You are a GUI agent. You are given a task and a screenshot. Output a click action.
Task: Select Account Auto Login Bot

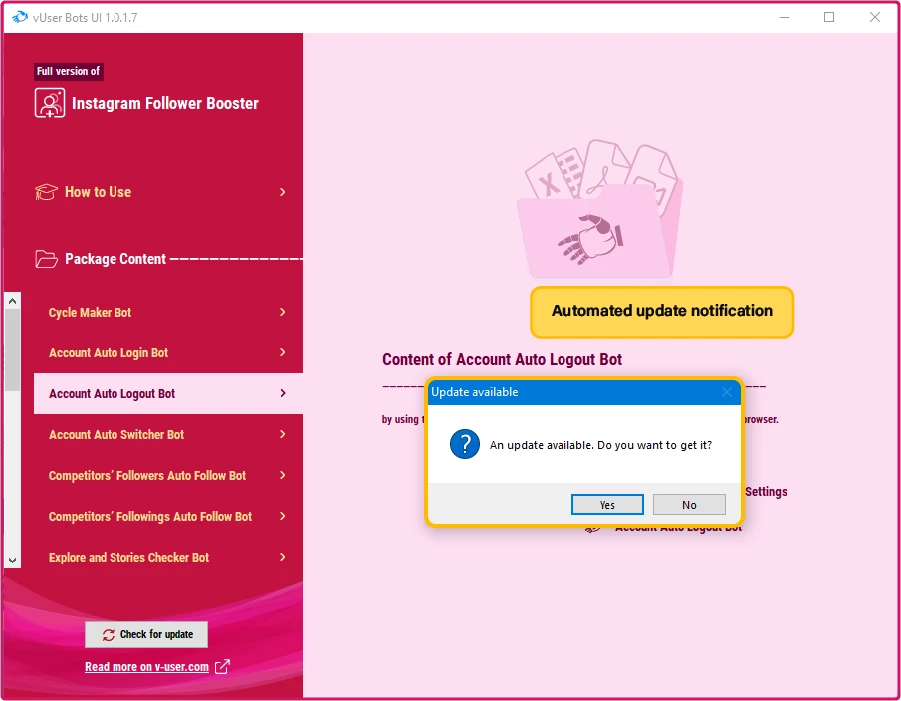tap(168, 352)
